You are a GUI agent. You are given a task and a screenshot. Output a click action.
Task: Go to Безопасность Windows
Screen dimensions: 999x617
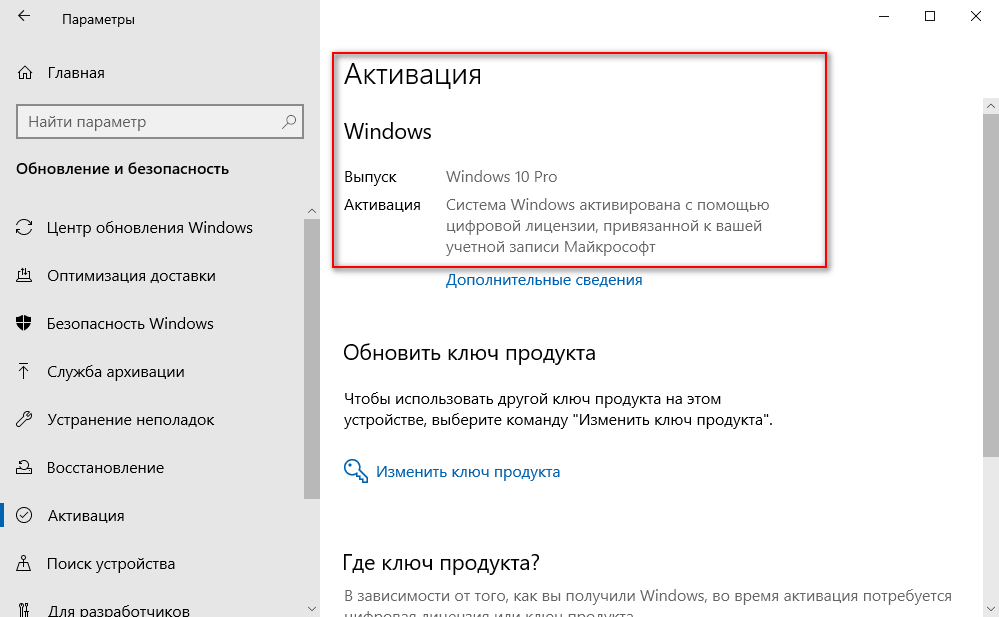click(130, 324)
